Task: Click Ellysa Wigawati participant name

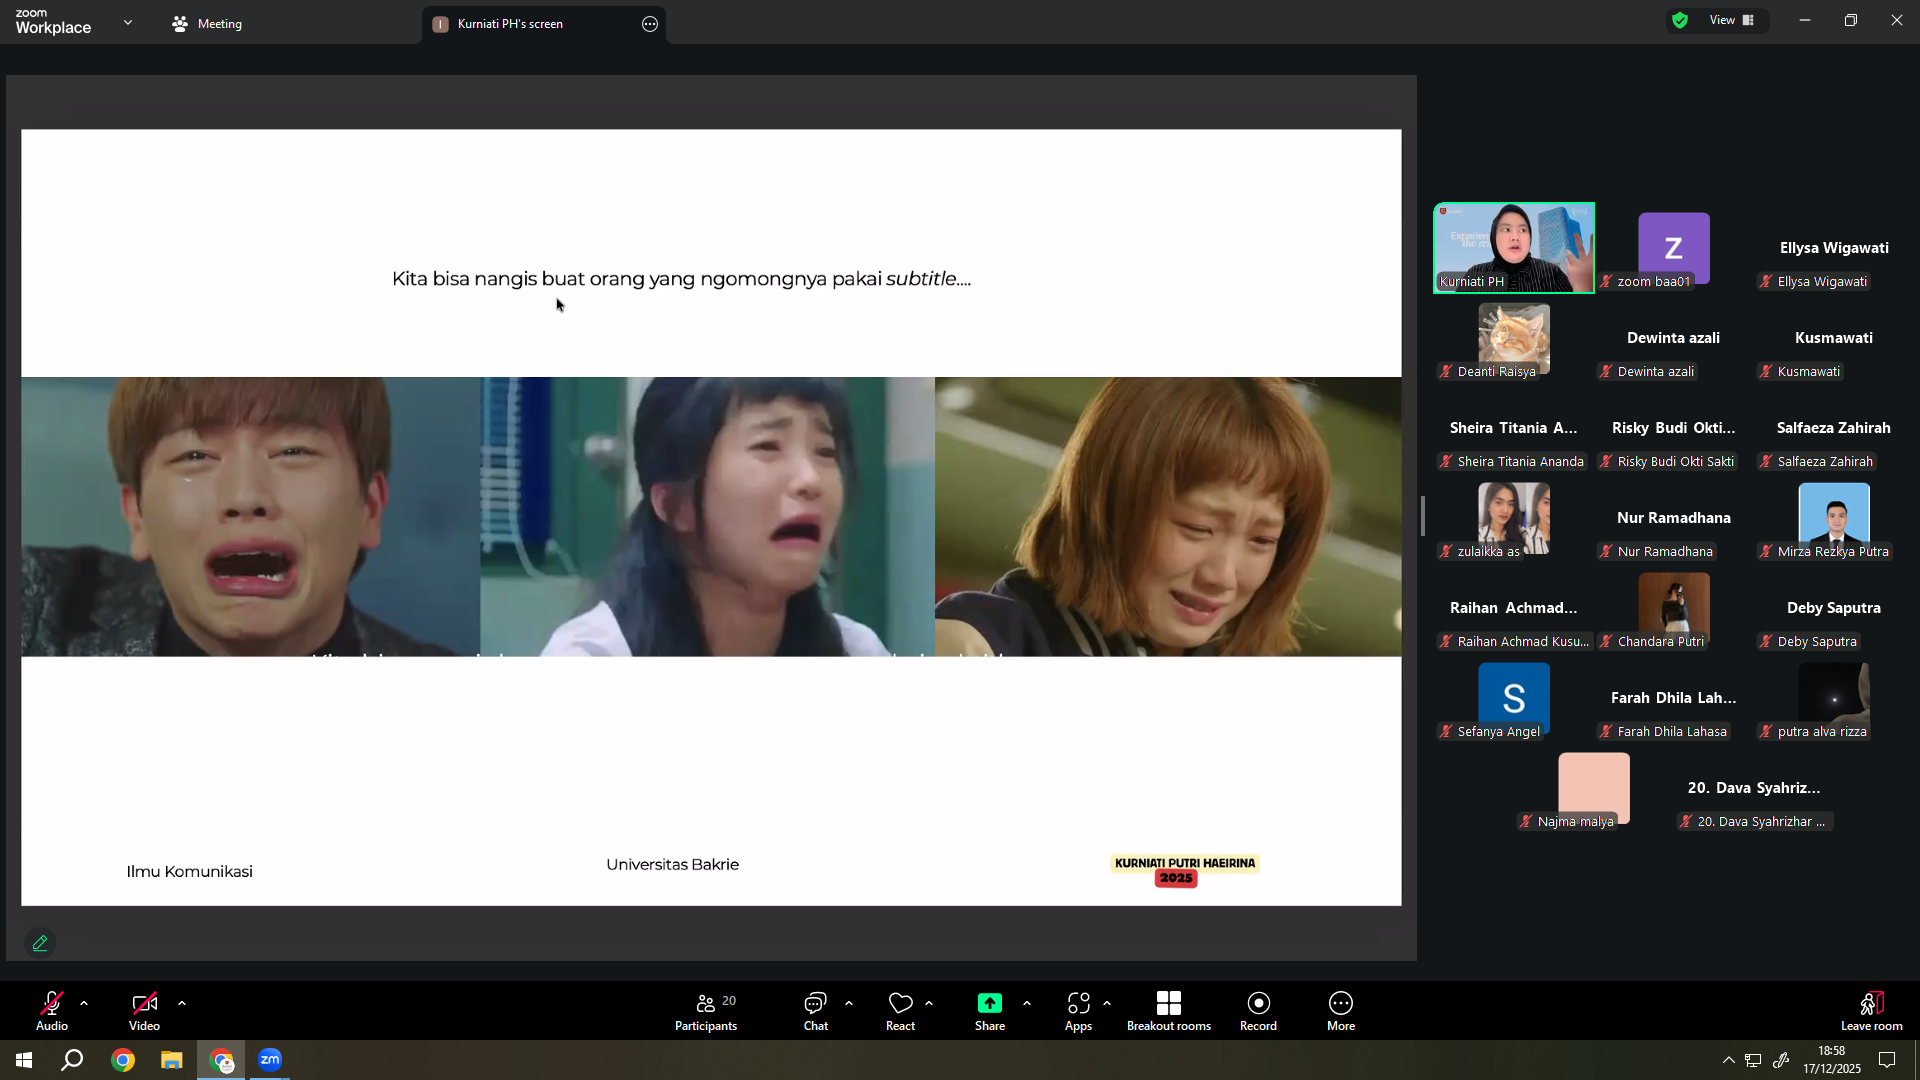Action: pos(1834,248)
